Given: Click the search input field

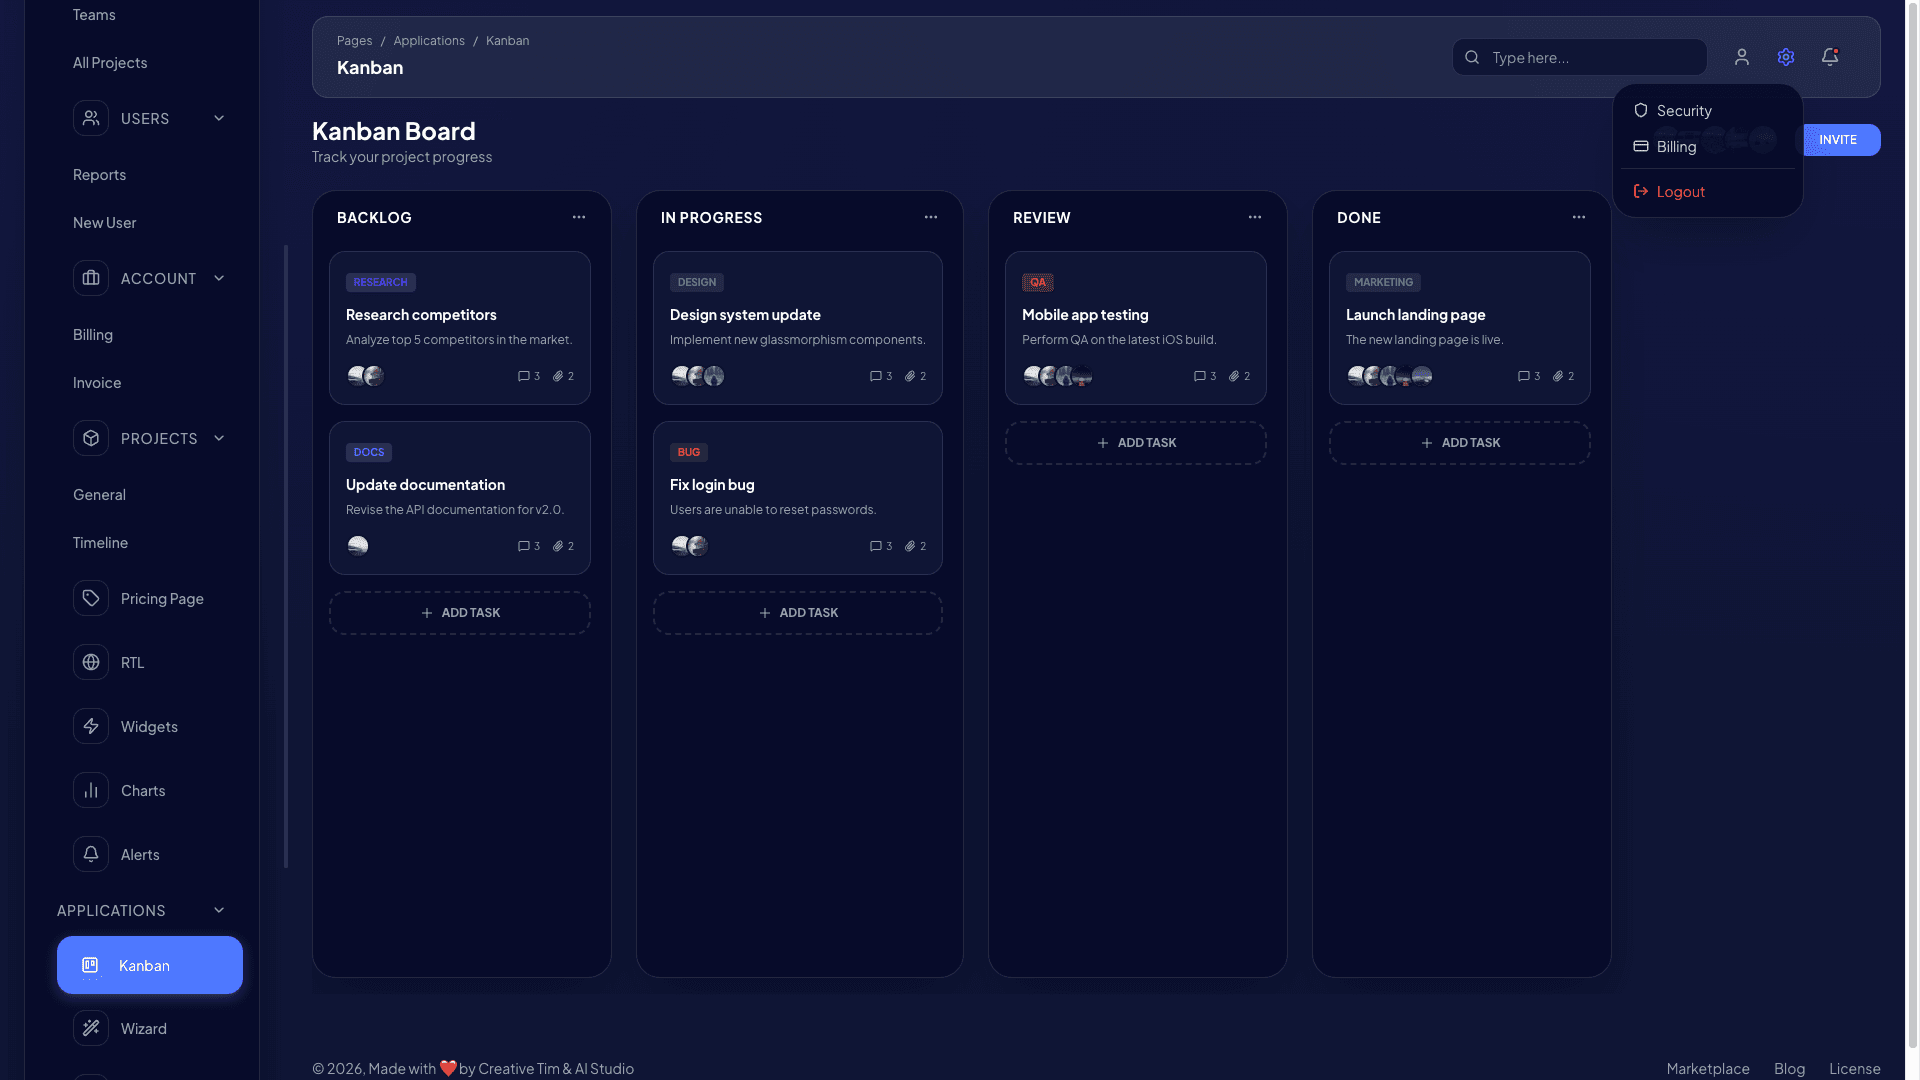Looking at the screenshot, I should click(1578, 57).
